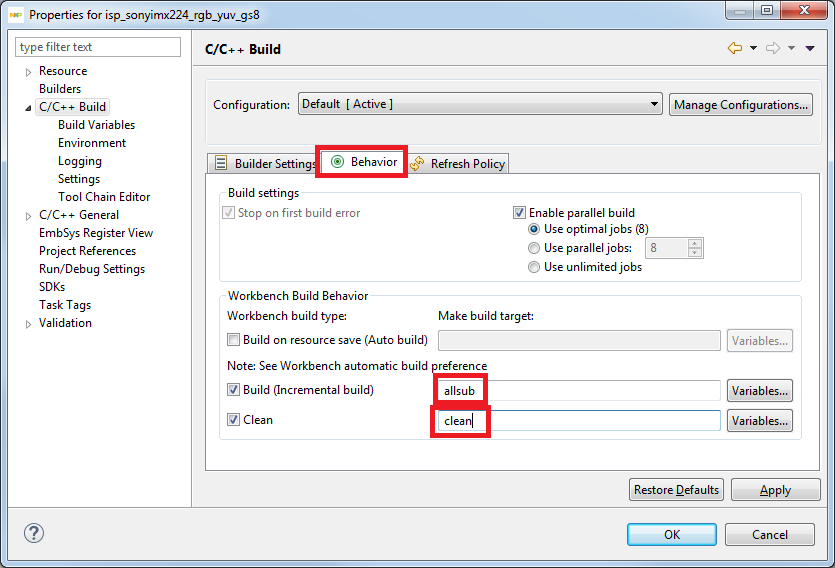
Task: Open the Refresh Policy tab
Action: 467,164
